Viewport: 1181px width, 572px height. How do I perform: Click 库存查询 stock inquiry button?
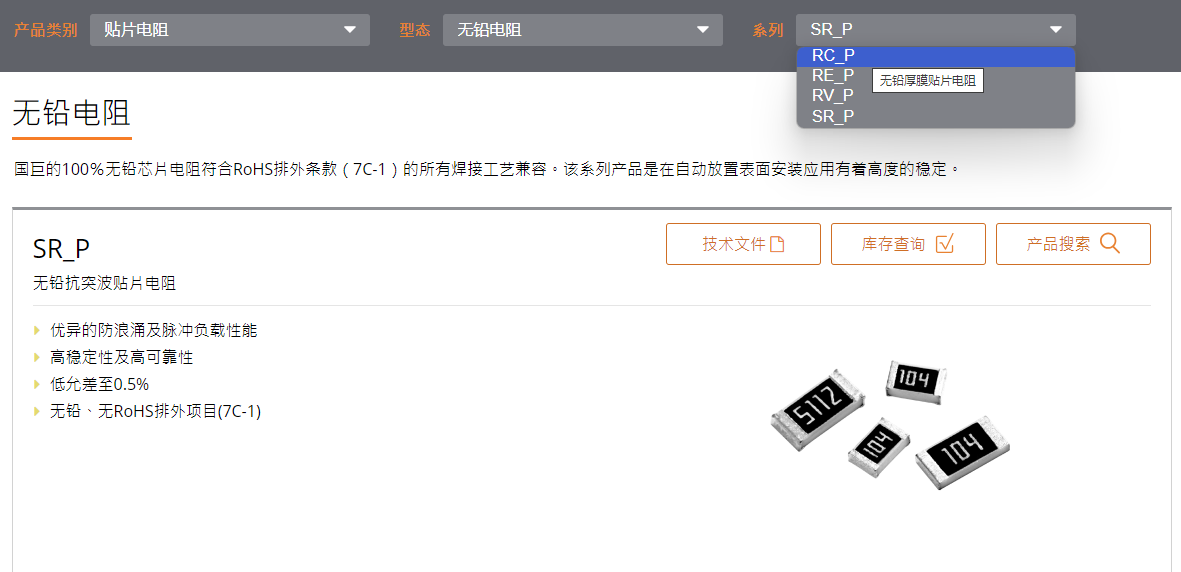pyautogui.click(x=908, y=244)
